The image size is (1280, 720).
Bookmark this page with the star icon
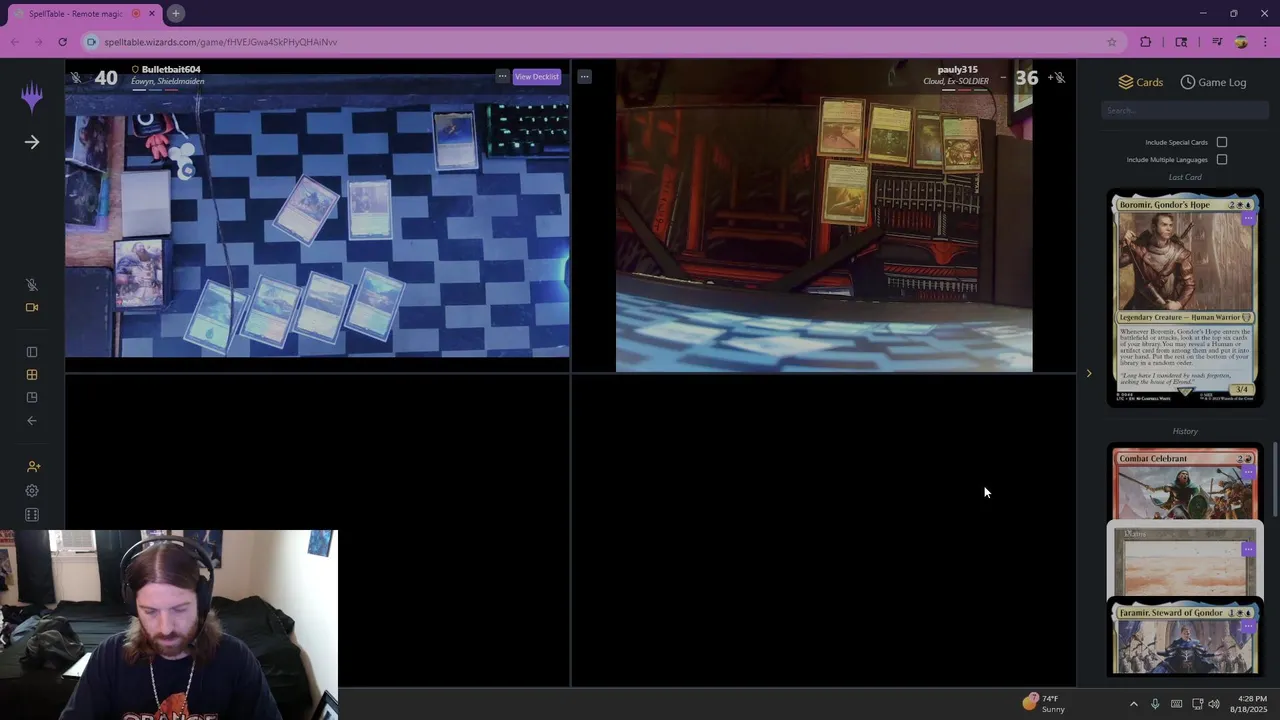(x=1111, y=42)
